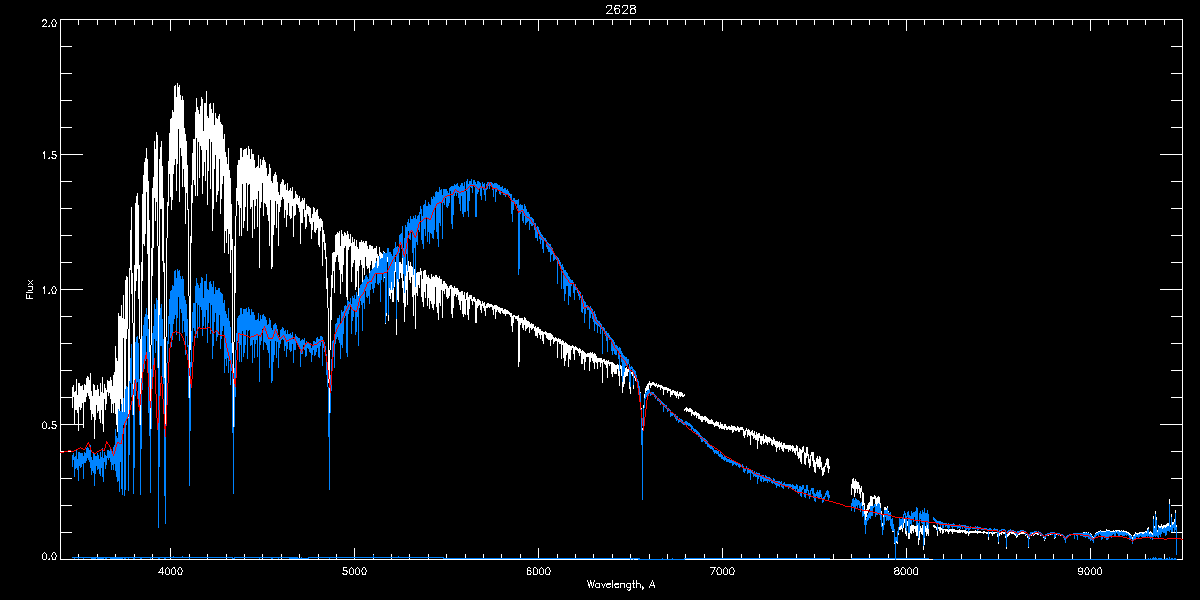1200x600 pixels.
Task: Click the 8000 x-axis tick label
Action: tap(906, 572)
